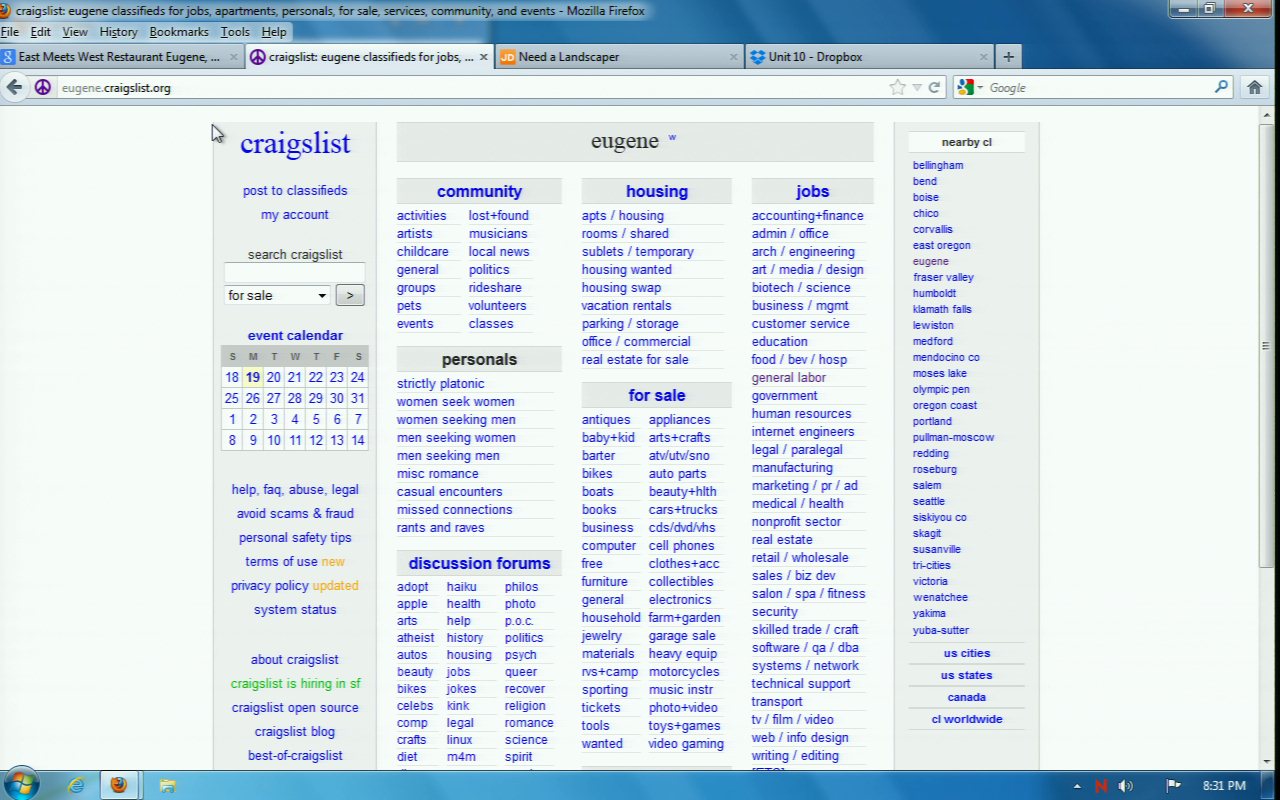Click the 'post to classifieds' link

pos(294,190)
